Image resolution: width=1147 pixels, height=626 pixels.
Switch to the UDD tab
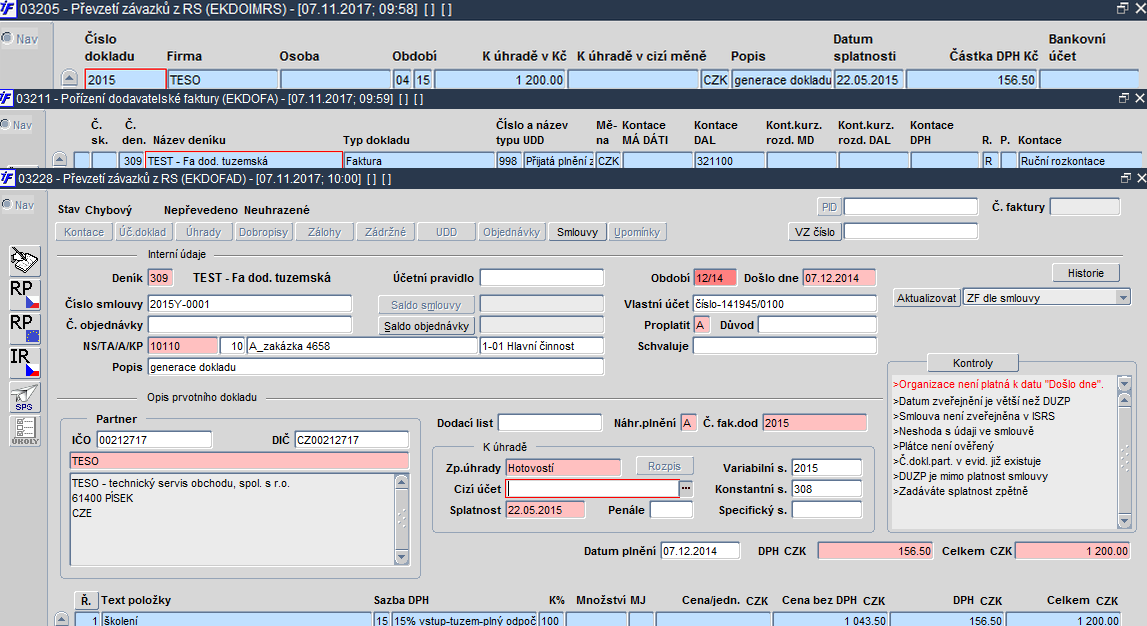(446, 232)
